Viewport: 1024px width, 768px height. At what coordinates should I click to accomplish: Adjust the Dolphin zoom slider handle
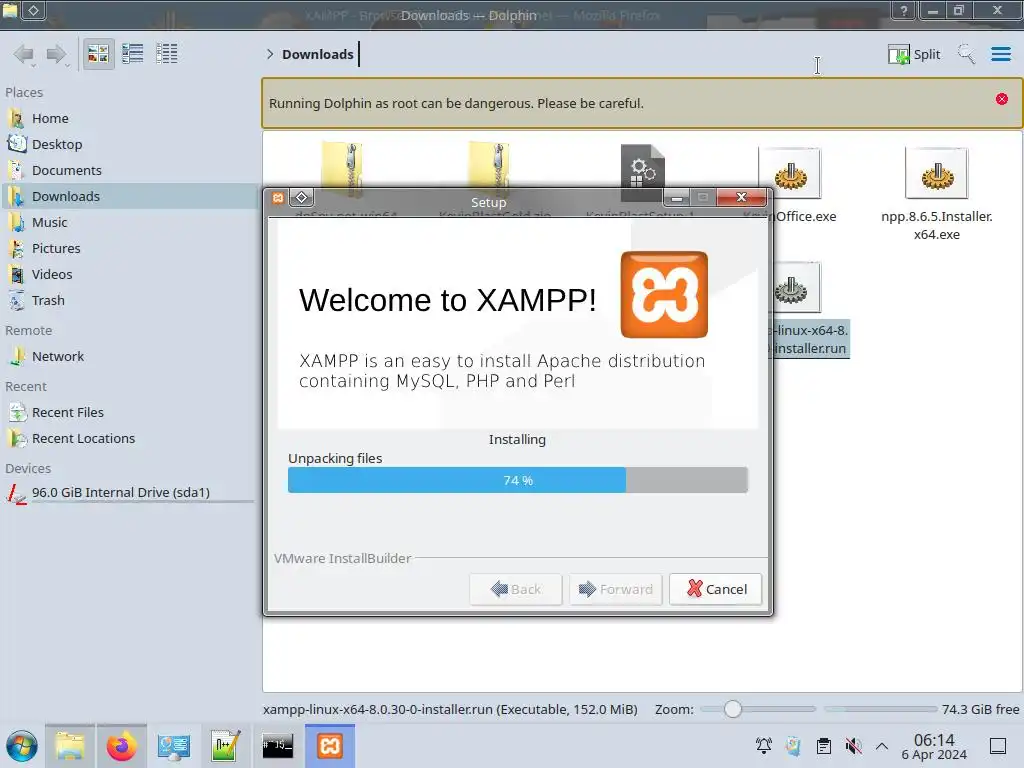point(733,709)
